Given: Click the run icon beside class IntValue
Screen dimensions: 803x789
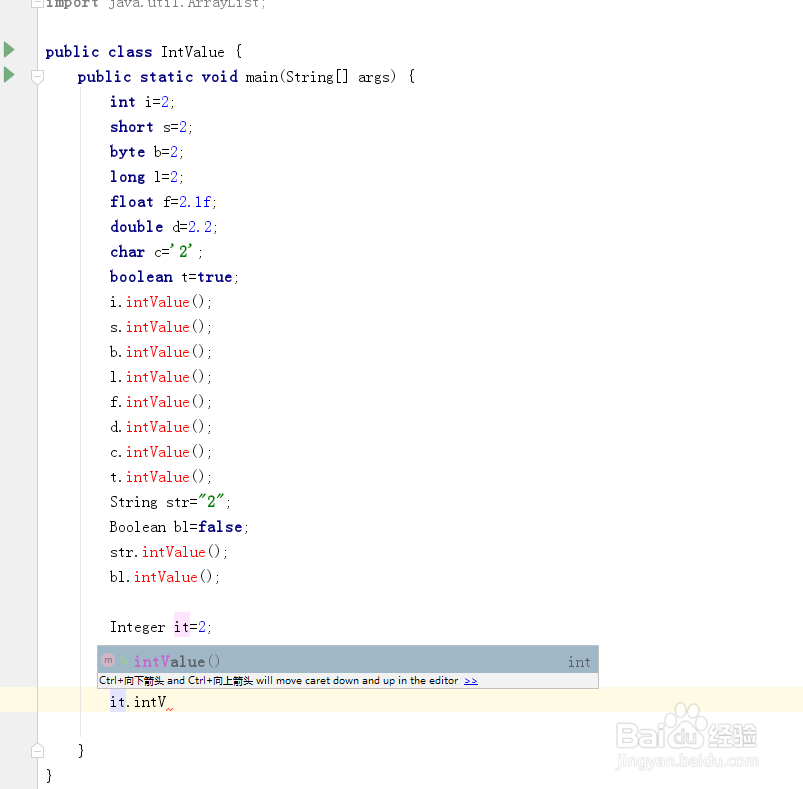Looking at the screenshot, I should 9,50.
